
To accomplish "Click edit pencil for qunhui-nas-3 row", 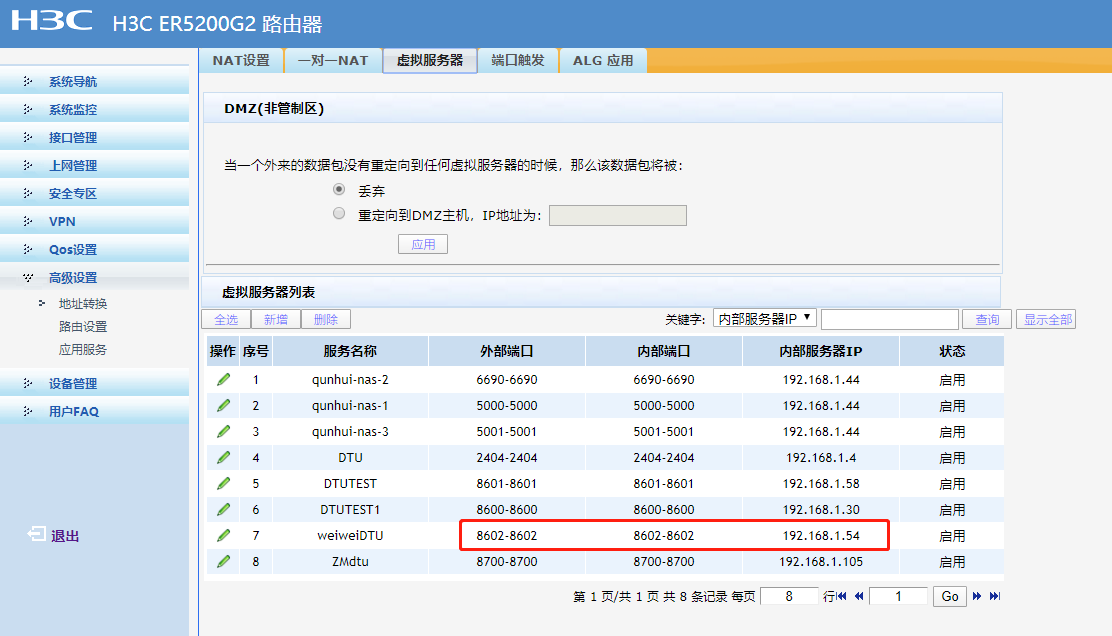I will click(223, 431).
